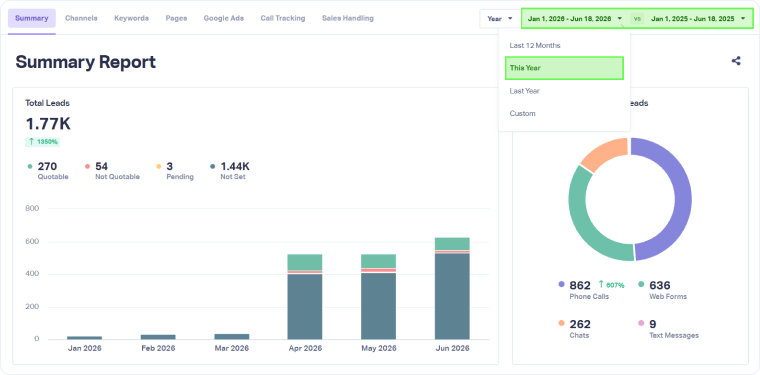Click the 607% Phone Calls increase indicator
Image resolution: width=760 pixels, height=375 pixels.
pos(611,285)
